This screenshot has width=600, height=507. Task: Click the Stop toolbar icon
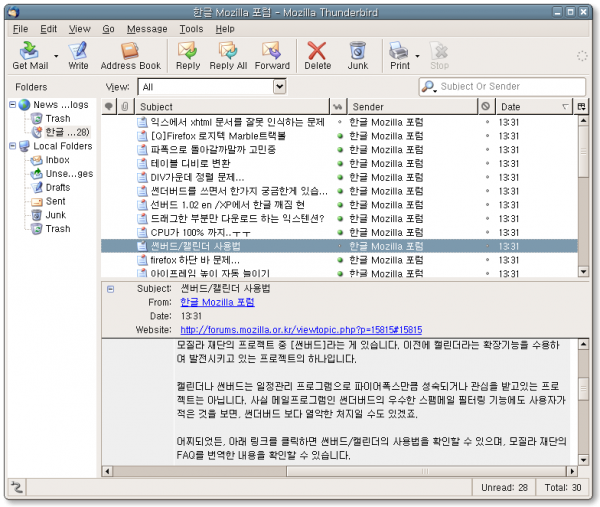click(439, 55)
